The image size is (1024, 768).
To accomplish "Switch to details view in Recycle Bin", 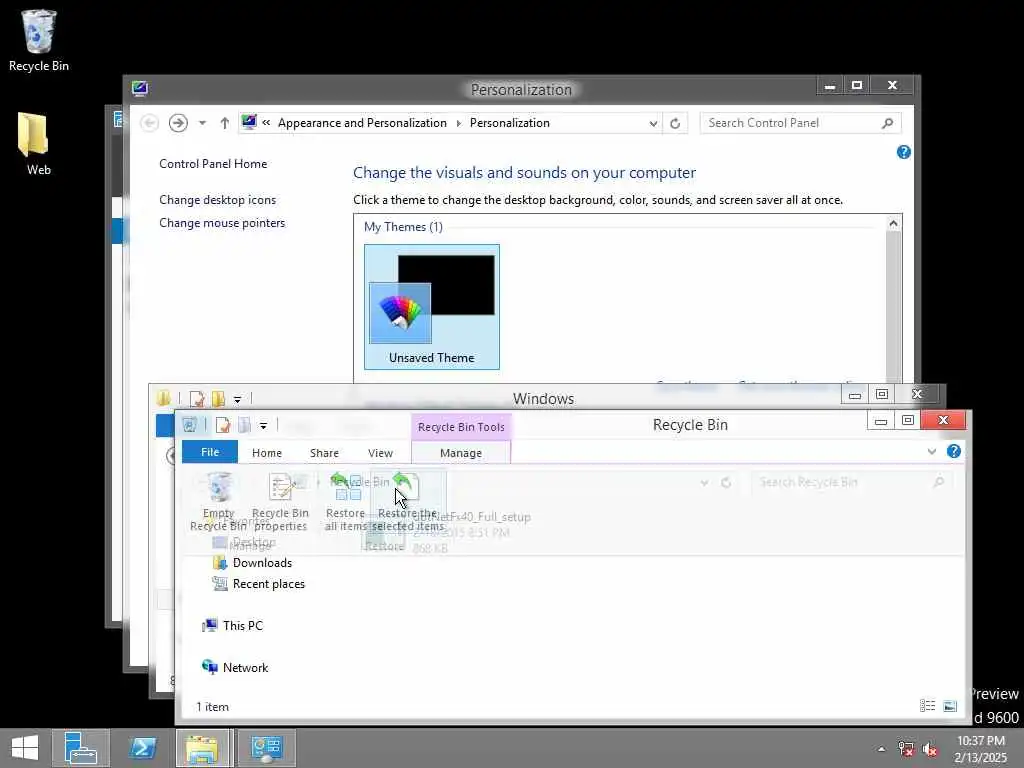I will [x=927, y=706].
